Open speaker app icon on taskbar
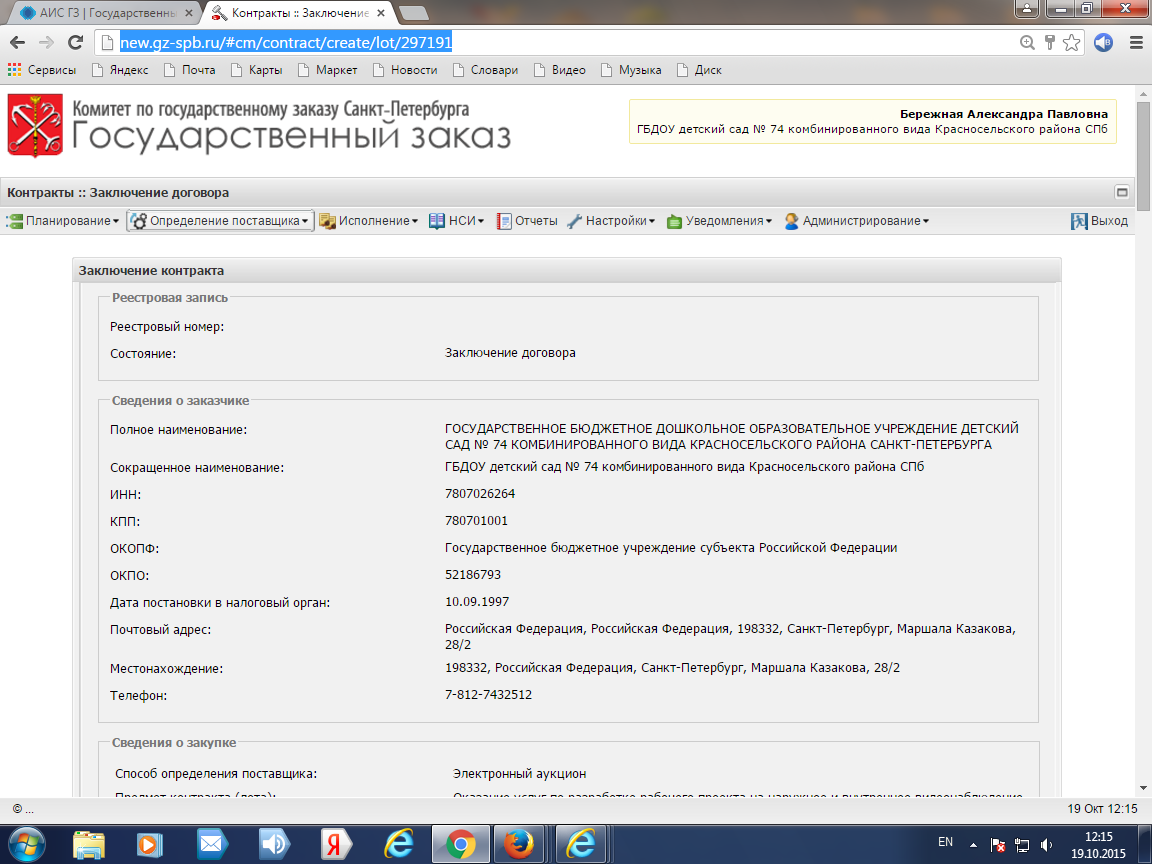The width and height of the screenshot is (1152, 864). coord(274,844)
